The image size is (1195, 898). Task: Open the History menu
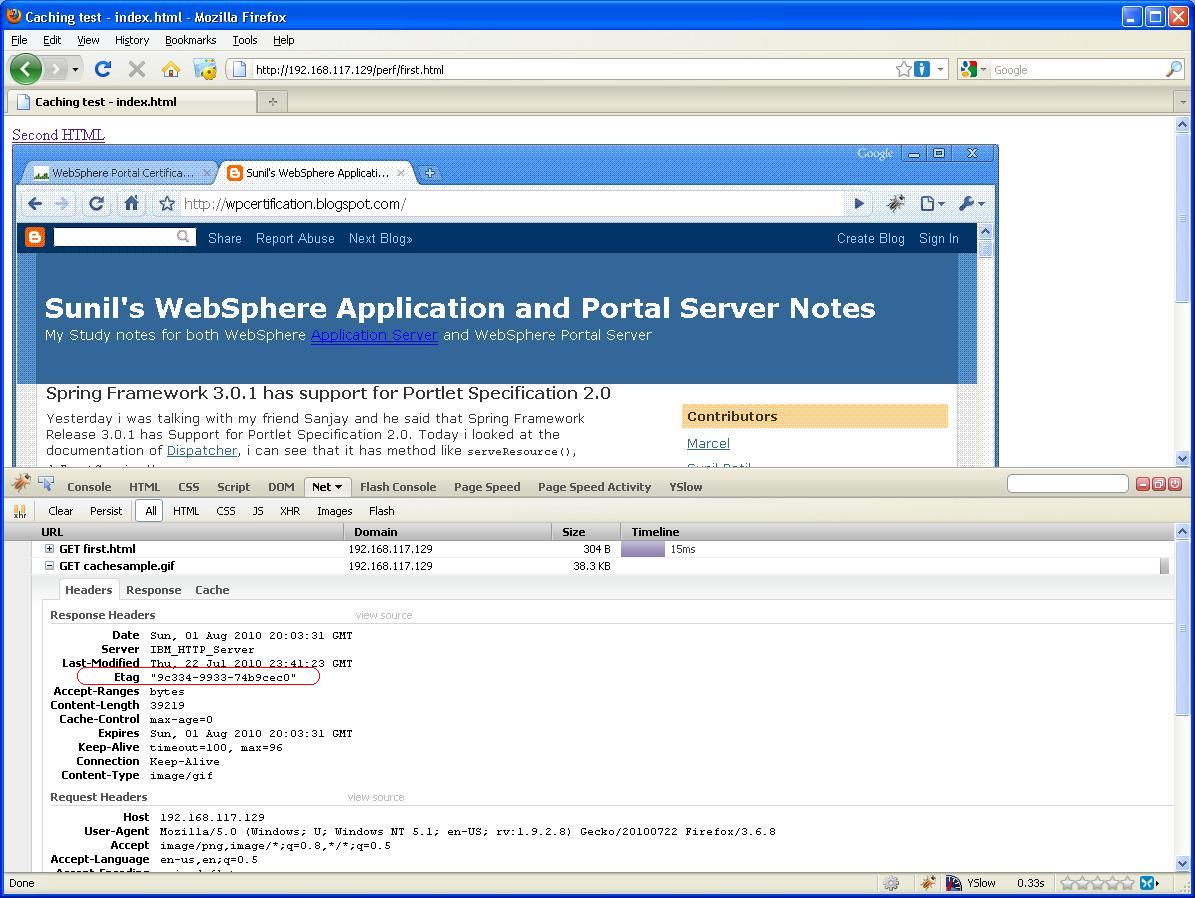point(132,40)
